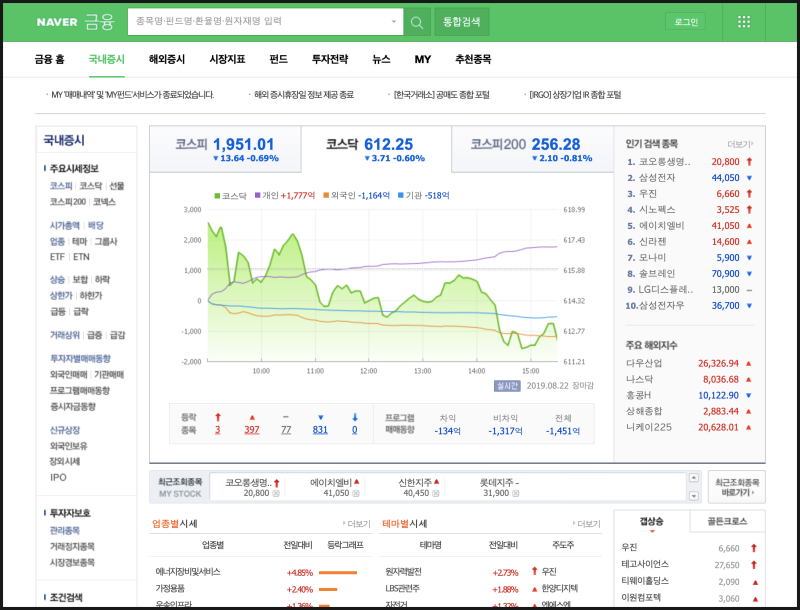Click the down arrow in recent stocks list

tap(693, 495)
